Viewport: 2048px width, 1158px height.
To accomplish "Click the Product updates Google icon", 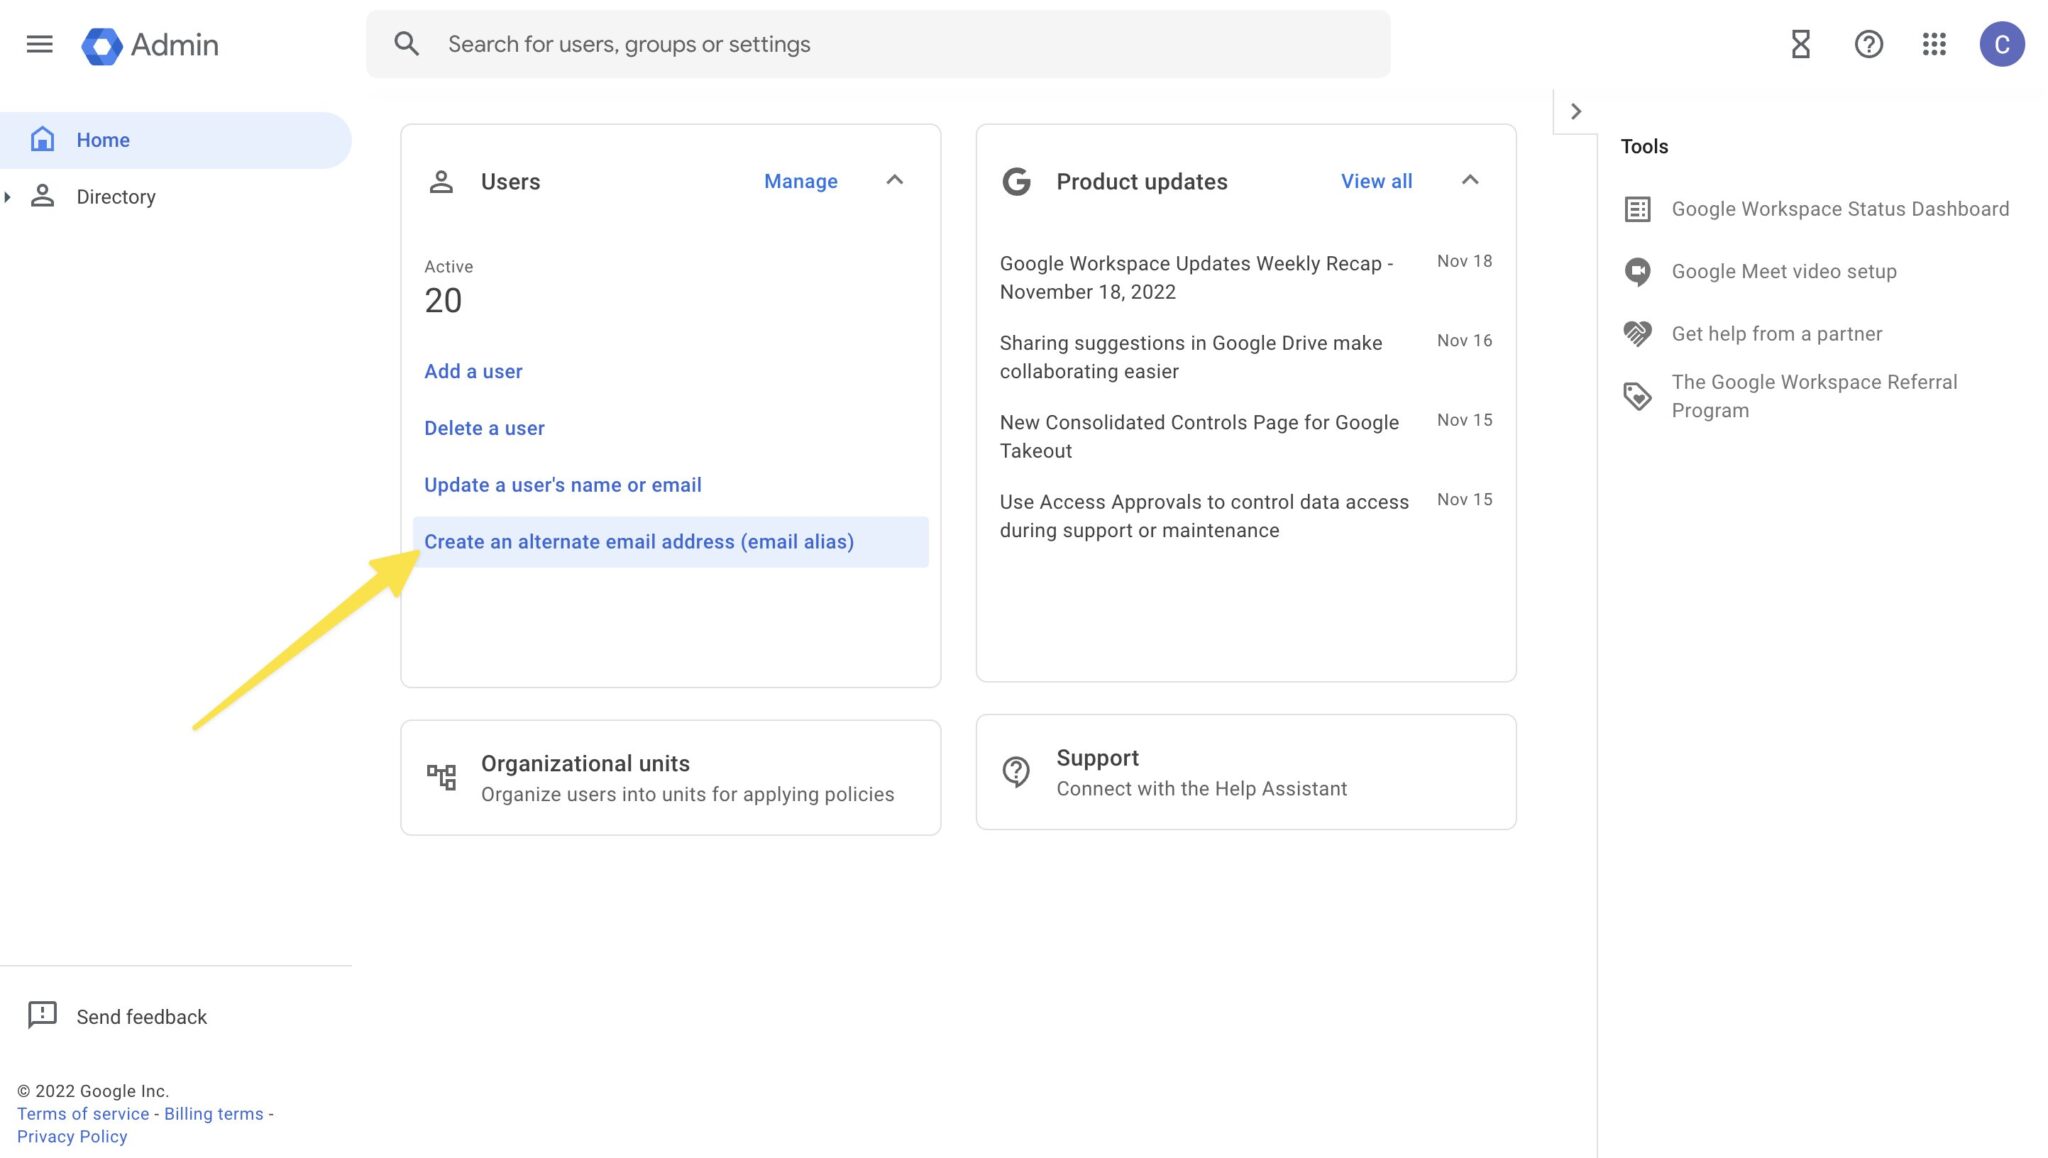I will pos(1016,180).
